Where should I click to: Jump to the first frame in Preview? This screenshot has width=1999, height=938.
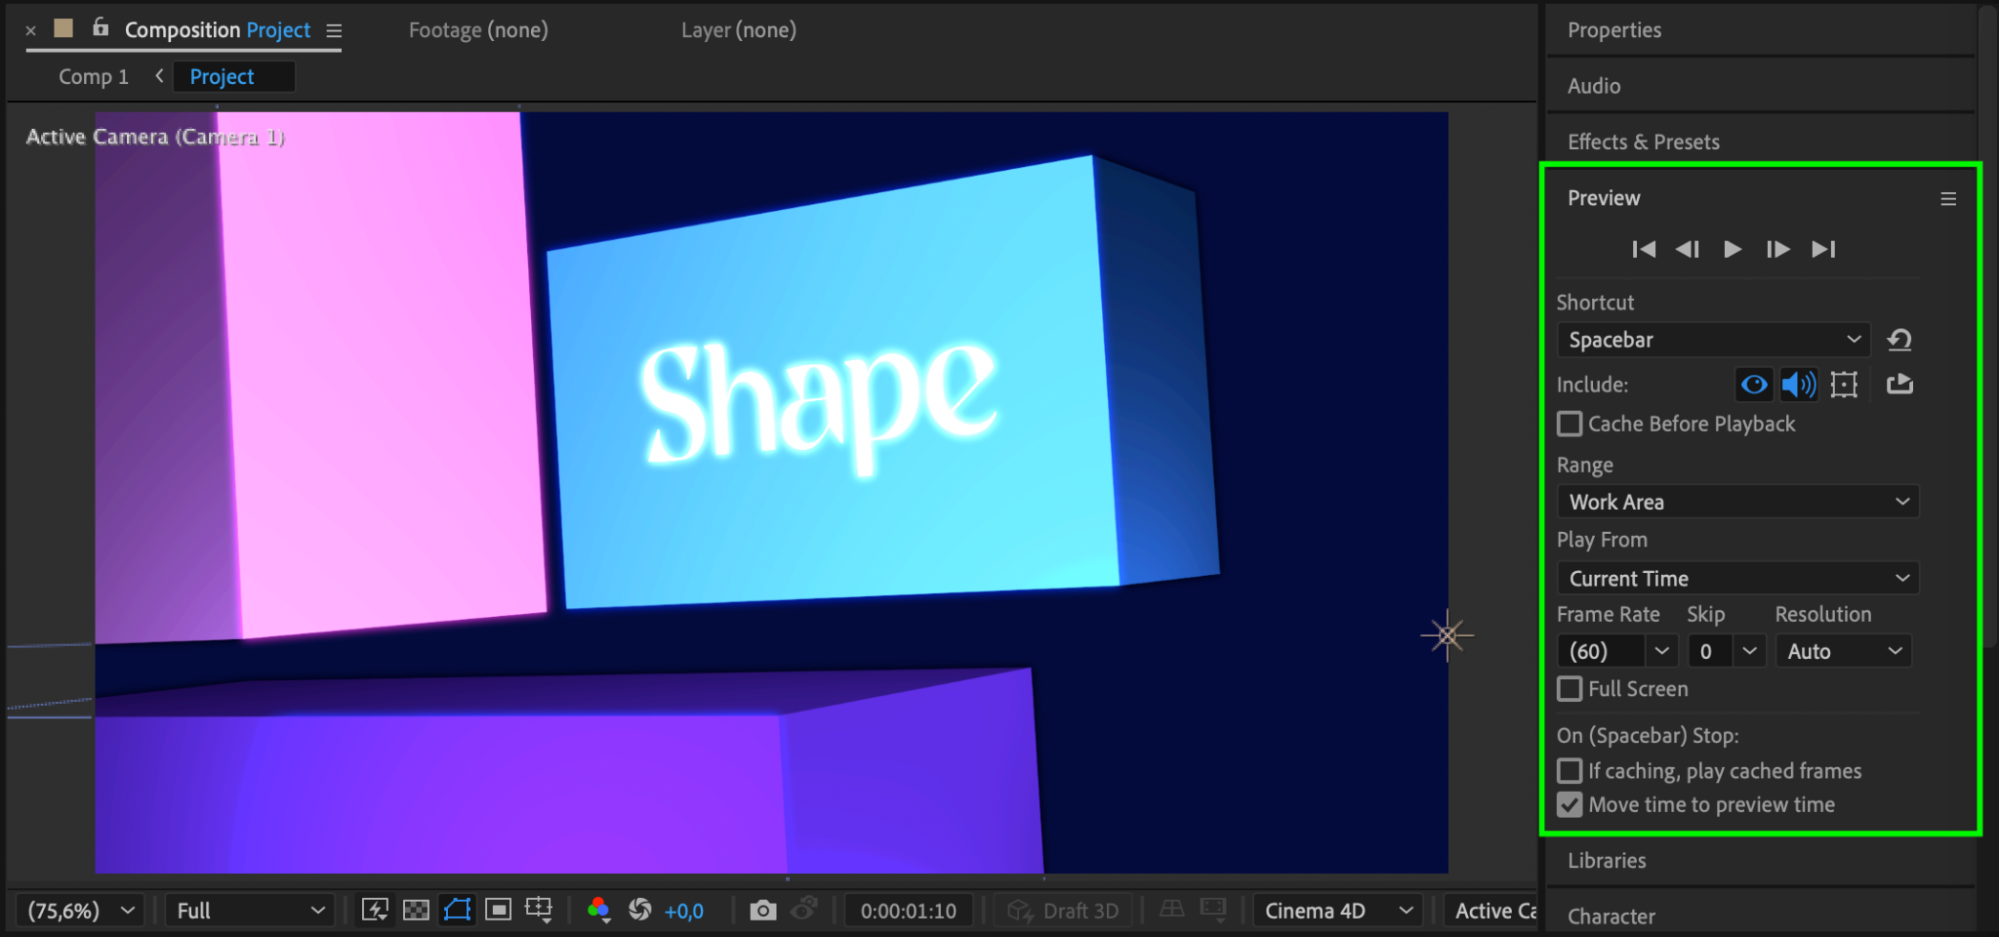[1643, 249]
